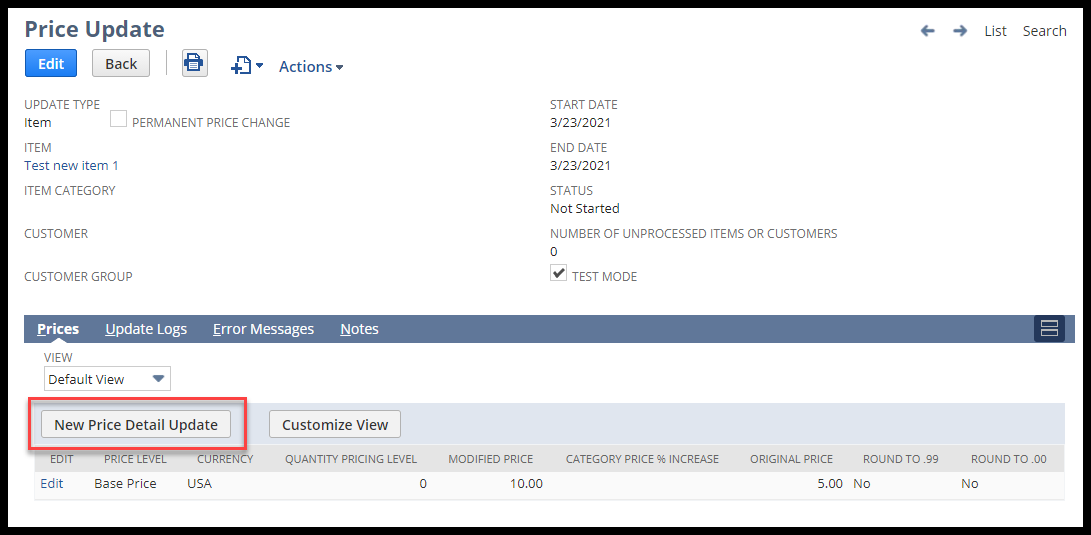Open the Error Messages tab
This screenshot has width=1091, height=535.
263,329
